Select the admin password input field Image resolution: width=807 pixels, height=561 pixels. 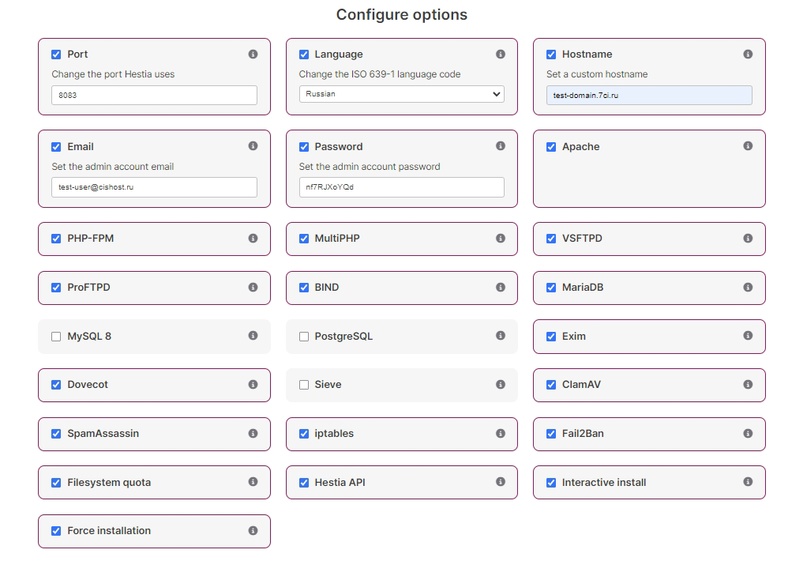point(401,187)
